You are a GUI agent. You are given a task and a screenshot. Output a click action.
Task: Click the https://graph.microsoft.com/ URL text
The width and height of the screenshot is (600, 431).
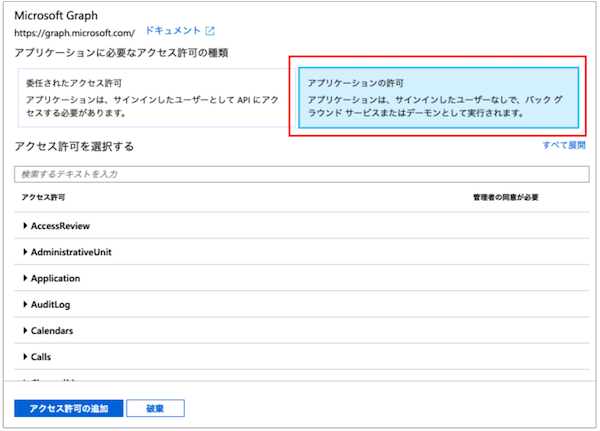coord(75,33)
